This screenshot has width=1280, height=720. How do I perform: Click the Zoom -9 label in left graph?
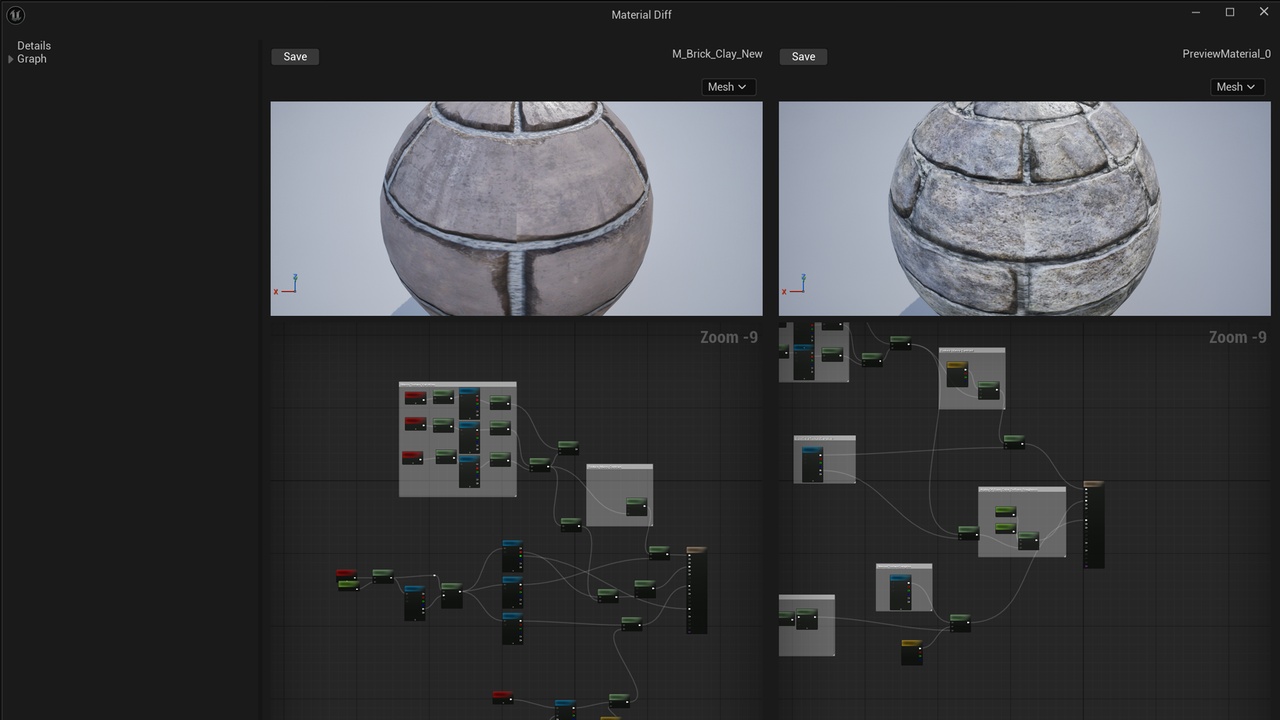[729, 338]
